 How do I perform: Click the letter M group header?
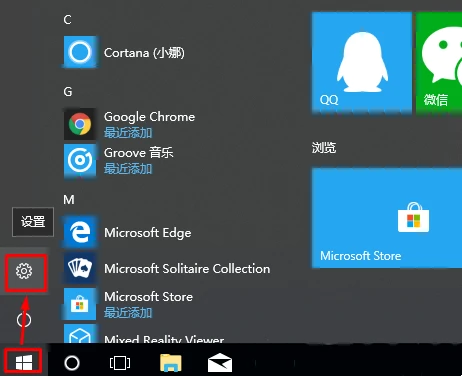tap(69, 200)
